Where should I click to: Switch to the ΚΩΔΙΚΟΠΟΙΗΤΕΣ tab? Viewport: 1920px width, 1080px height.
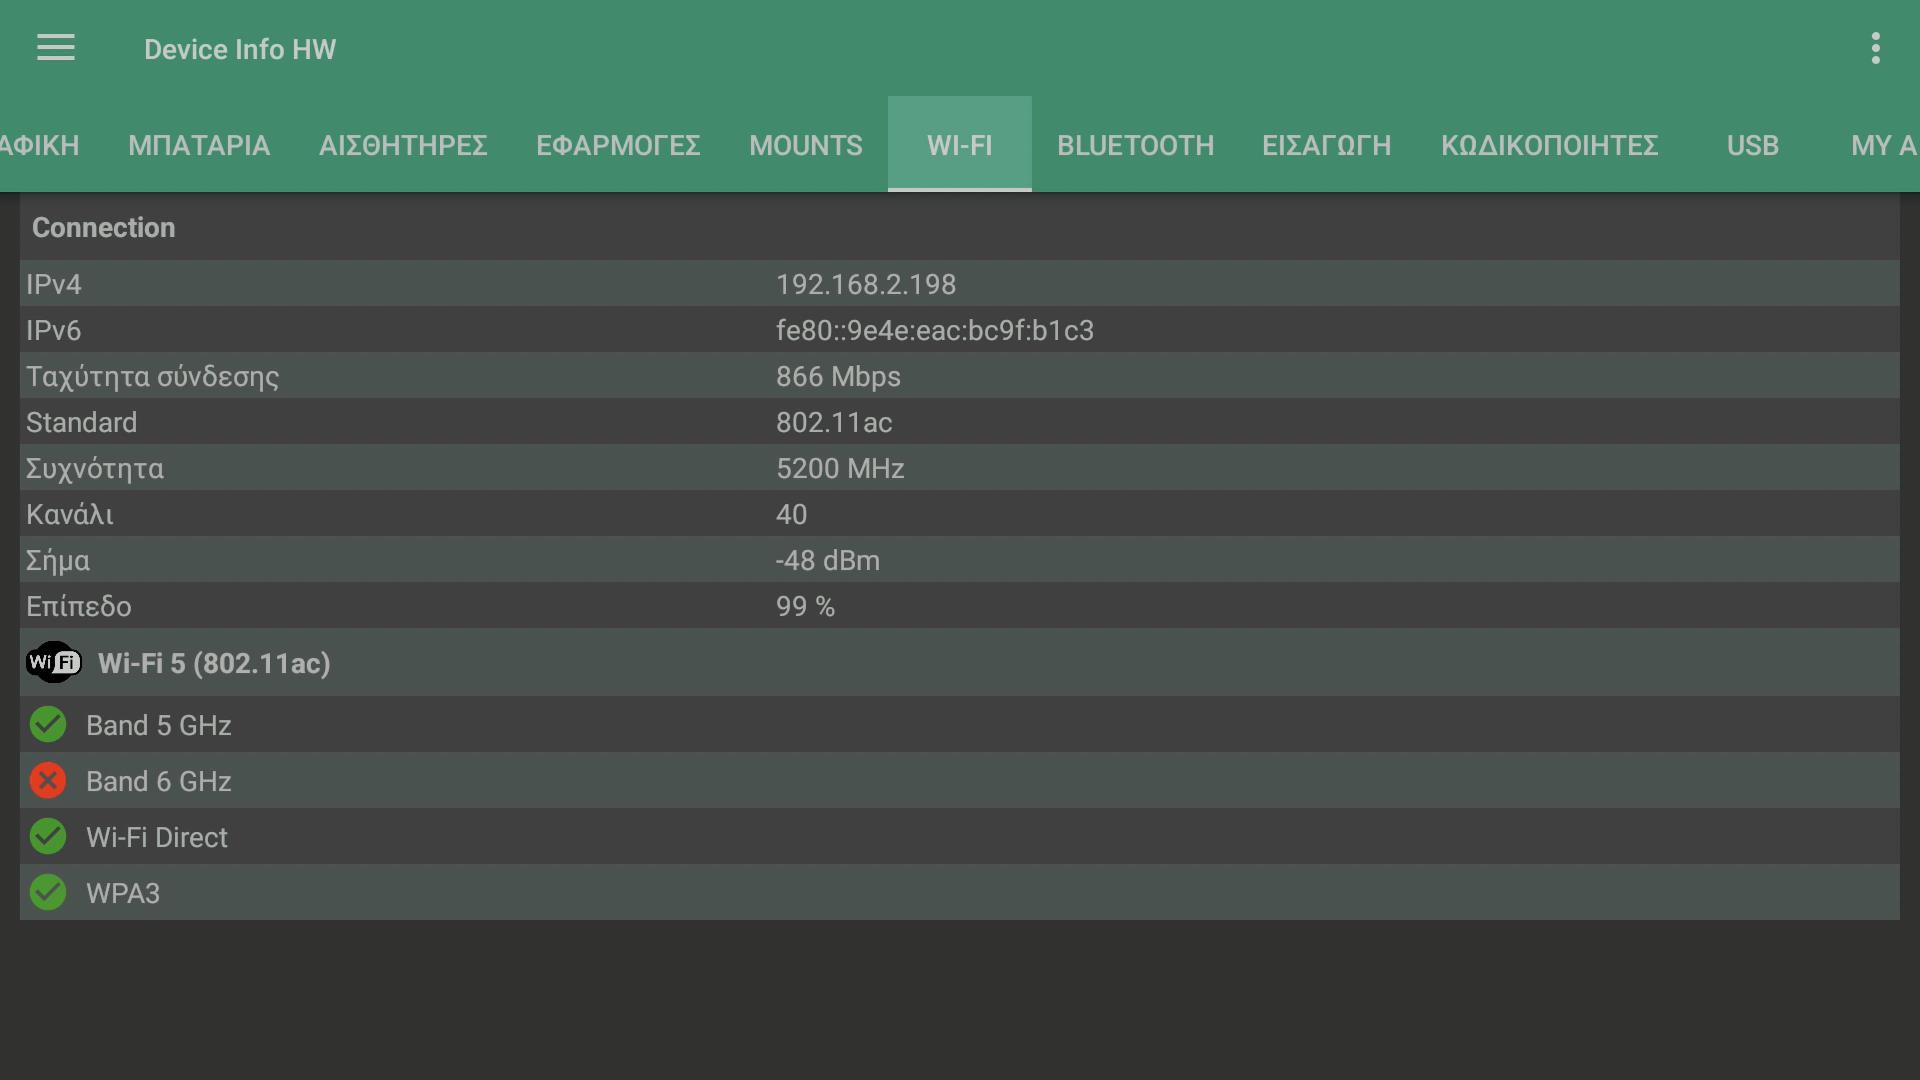[1549, 145]
